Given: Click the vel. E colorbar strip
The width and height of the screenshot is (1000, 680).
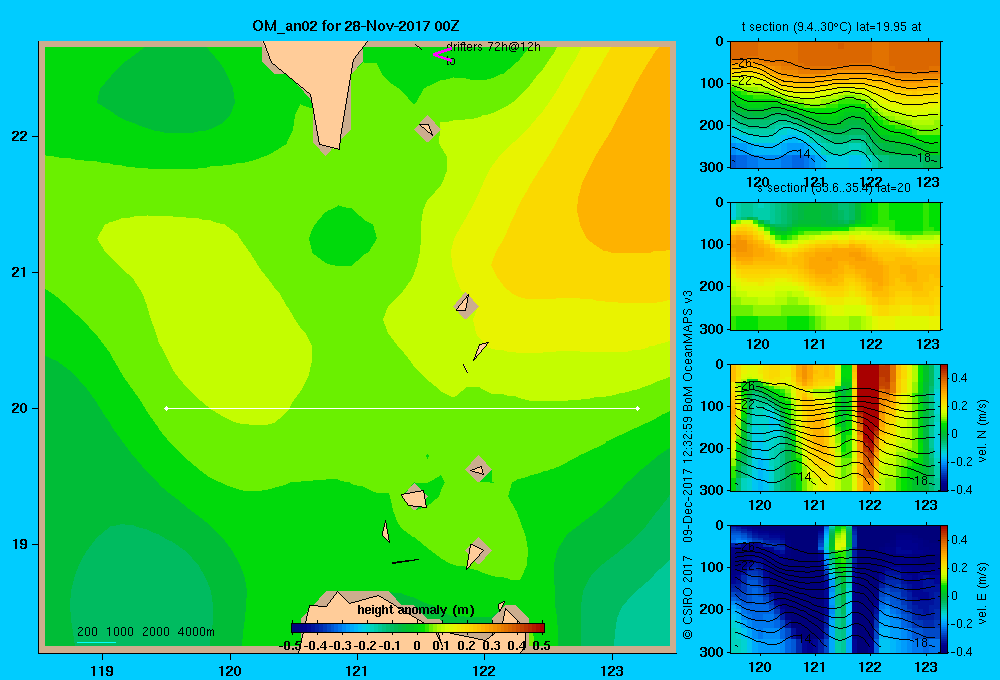Looking at the screenshot, I should tap(944, 589).
